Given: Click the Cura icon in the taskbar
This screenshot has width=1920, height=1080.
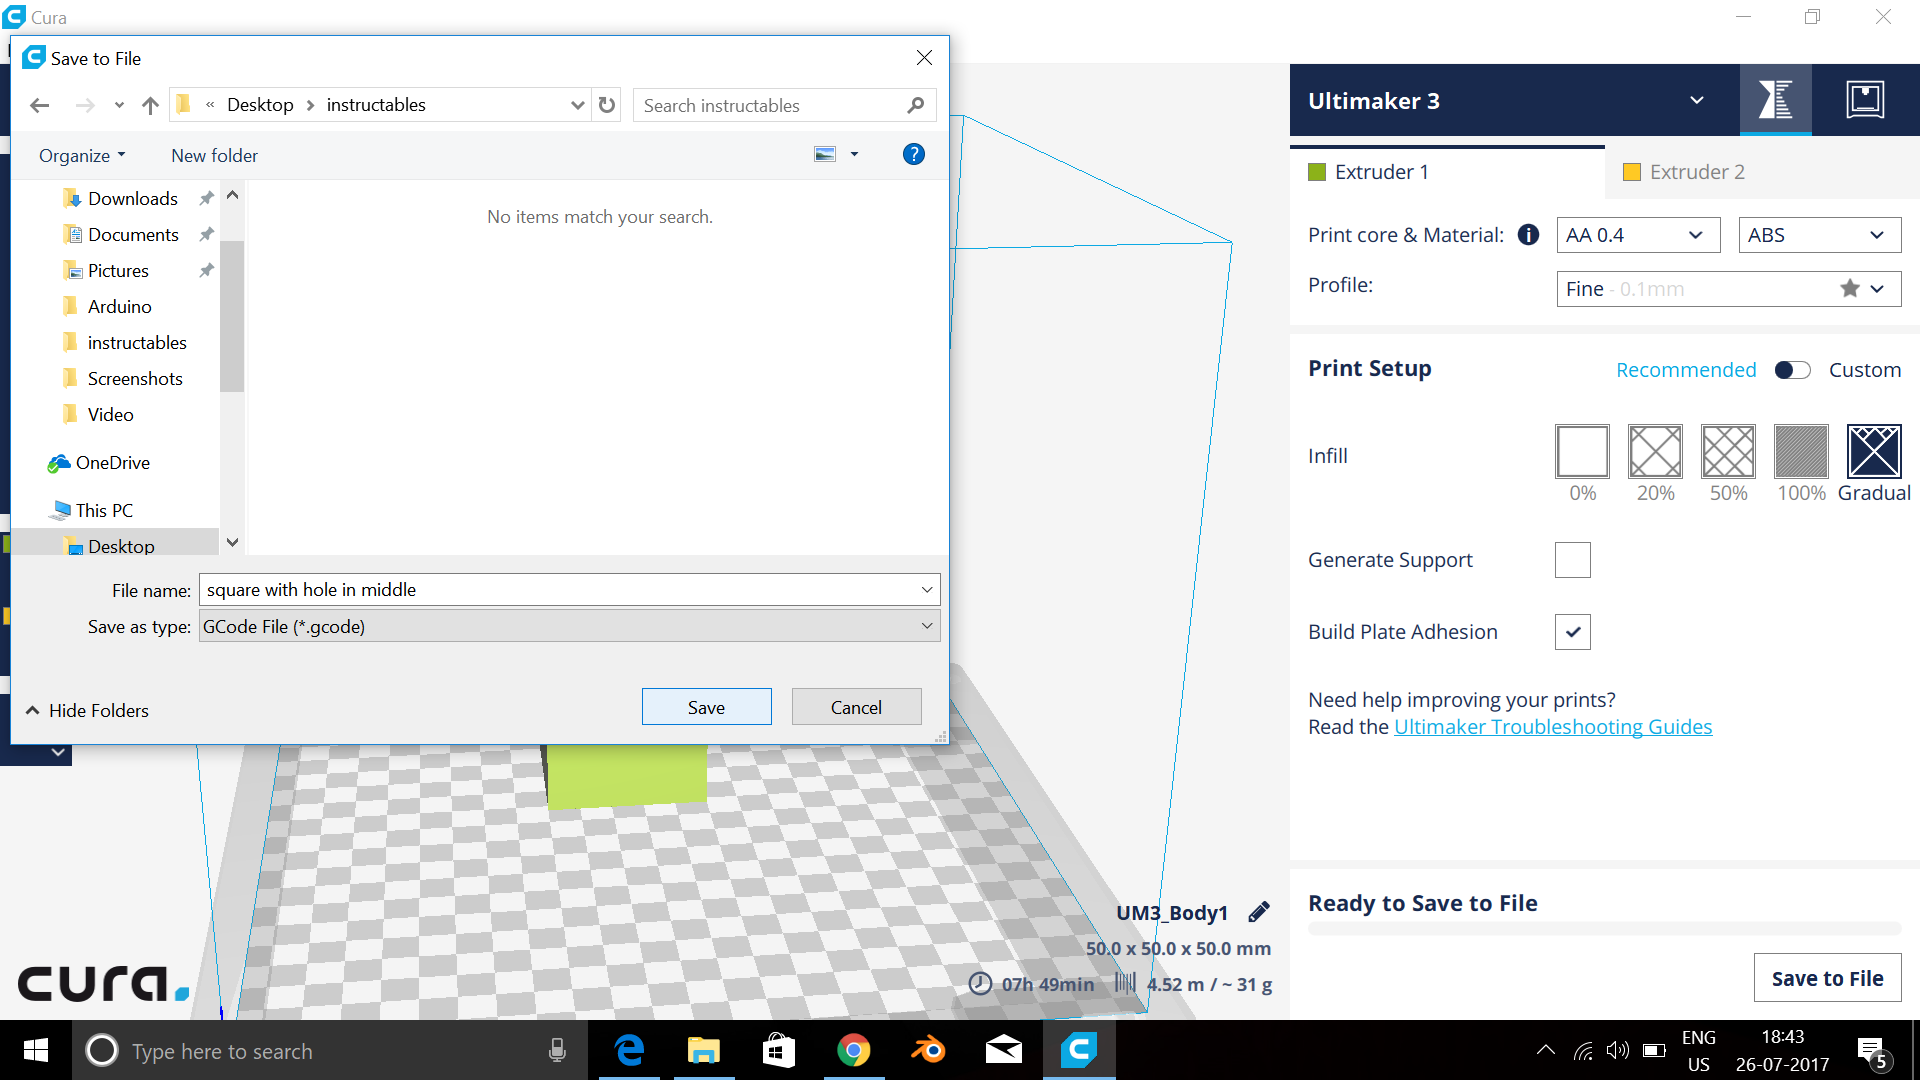Looking at the screenshot, I should click(x=1079, y=1051).
